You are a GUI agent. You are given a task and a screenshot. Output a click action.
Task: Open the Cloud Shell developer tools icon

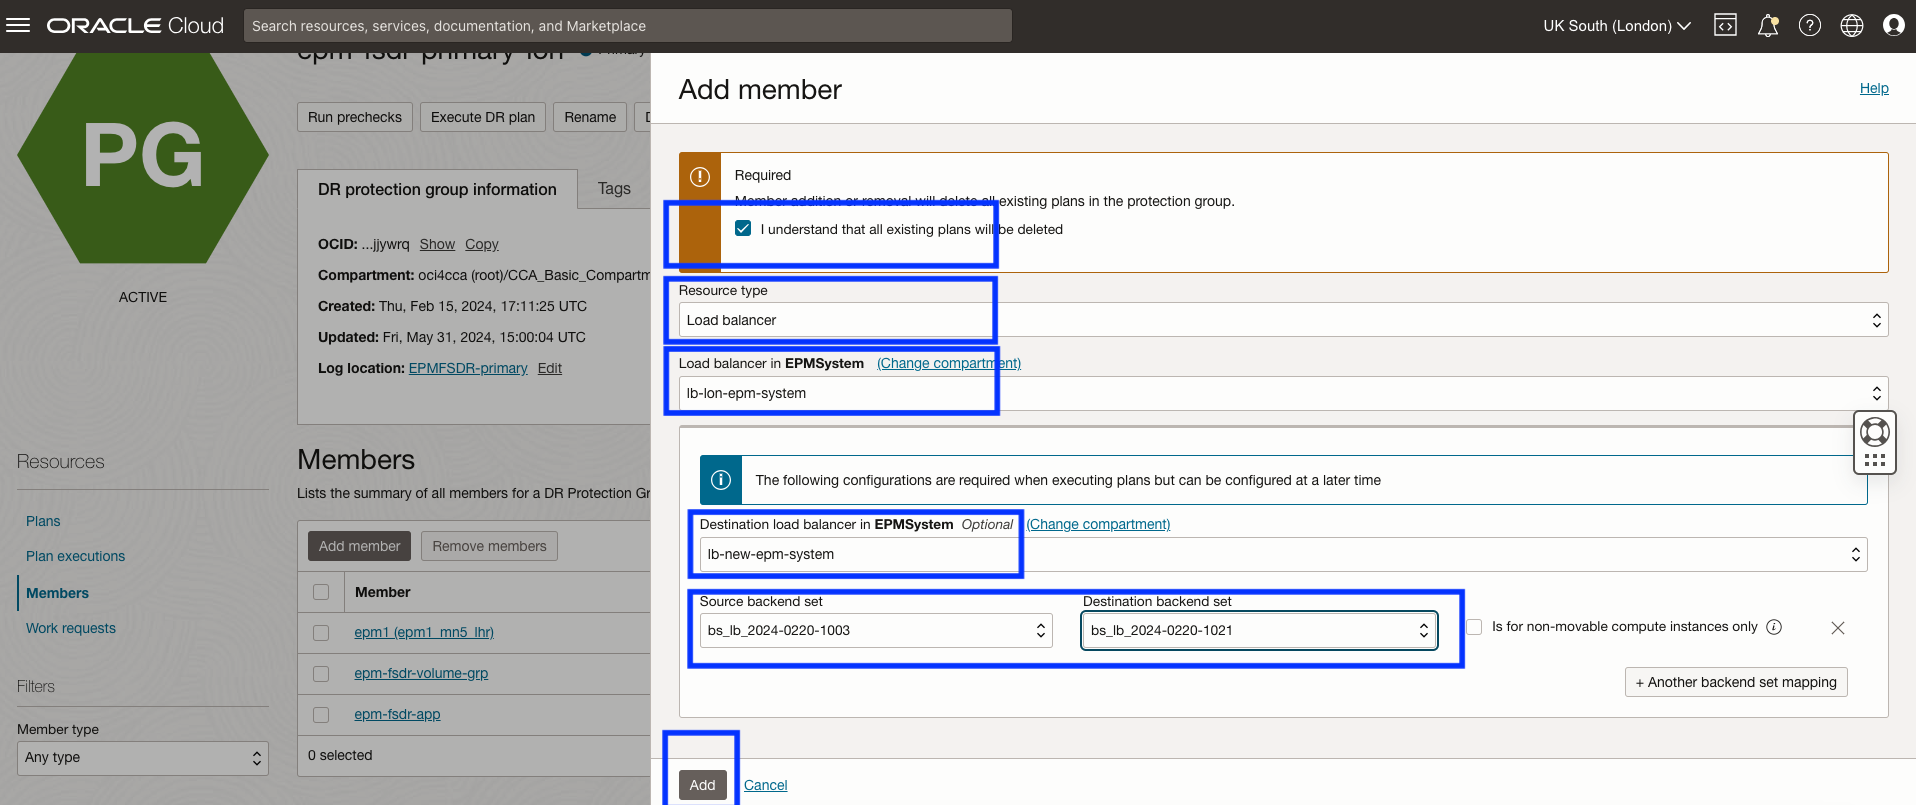[x=1725, y=25]
